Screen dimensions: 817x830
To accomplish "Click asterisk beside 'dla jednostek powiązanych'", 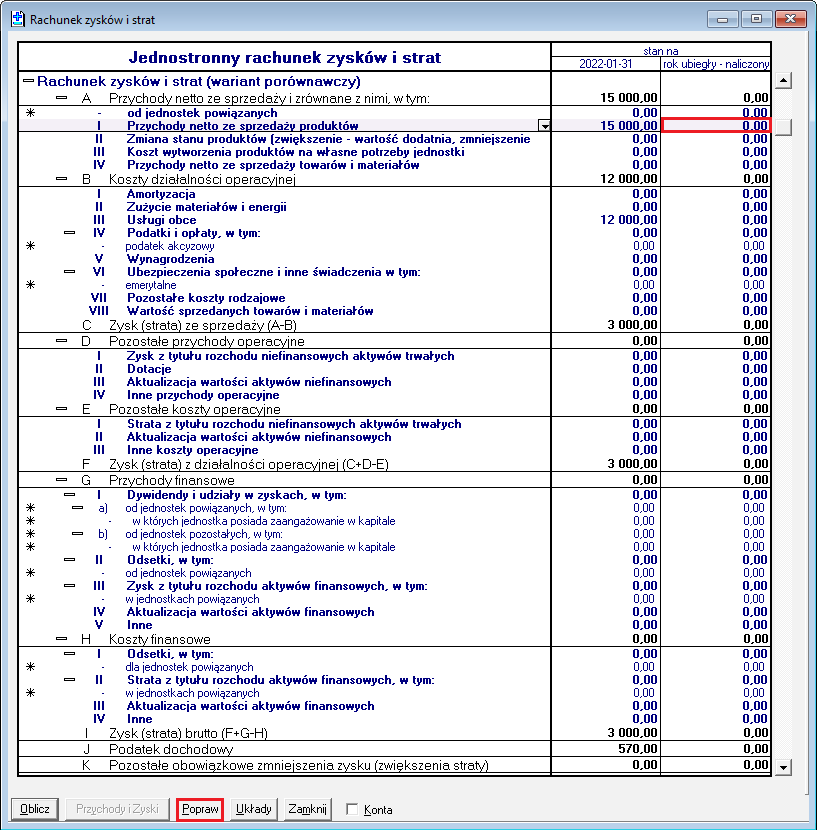I will pyautogui.click(x=31, y=667).
